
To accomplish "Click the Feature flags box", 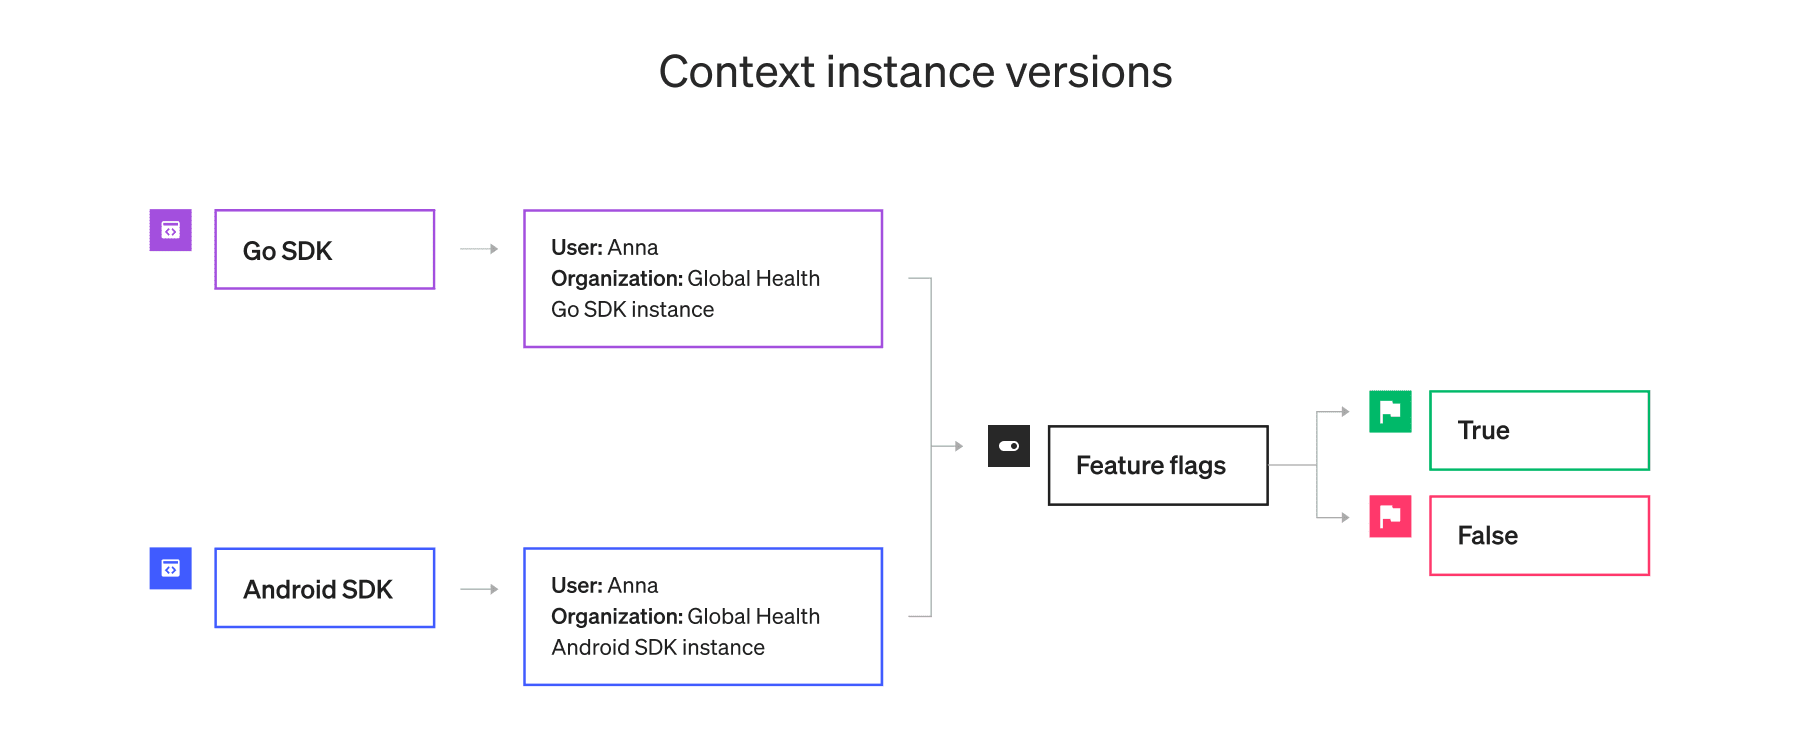I will point(1157,465).
